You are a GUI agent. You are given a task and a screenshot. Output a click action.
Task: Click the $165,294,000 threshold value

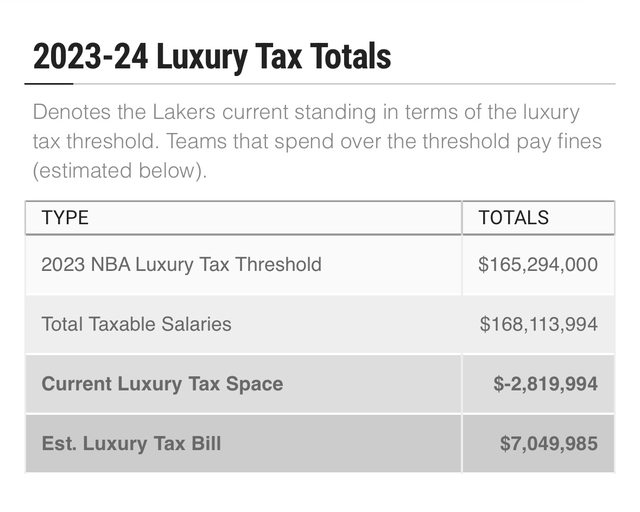click(x=539, y=265)
